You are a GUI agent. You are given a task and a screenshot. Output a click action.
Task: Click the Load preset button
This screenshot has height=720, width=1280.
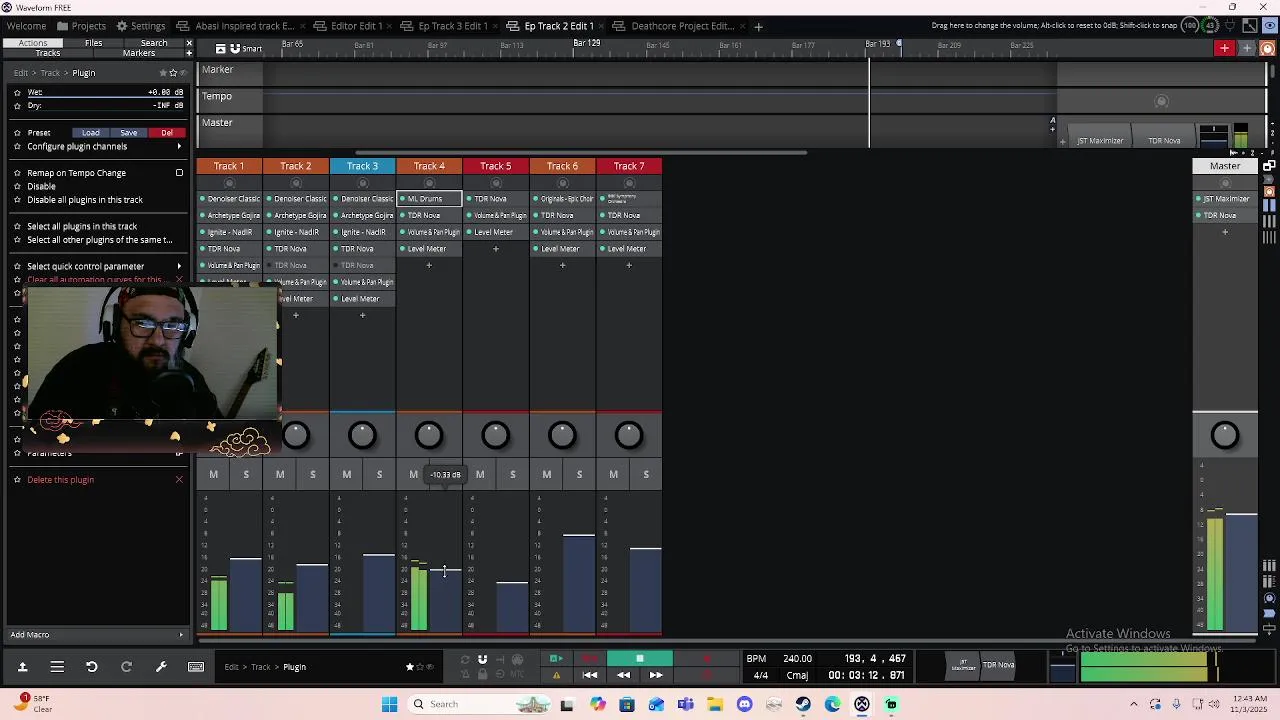[x=91, y=133]
